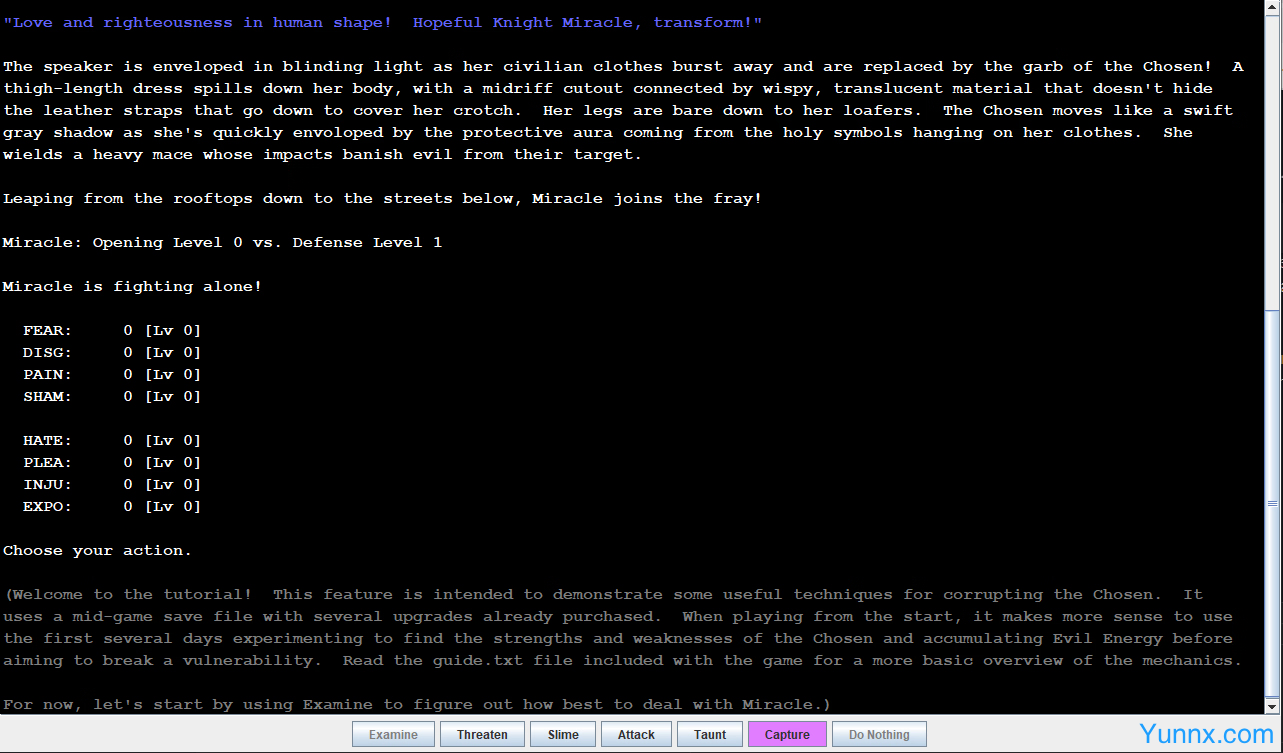
Task: Hit the purple Capture button
Action: 787,735
